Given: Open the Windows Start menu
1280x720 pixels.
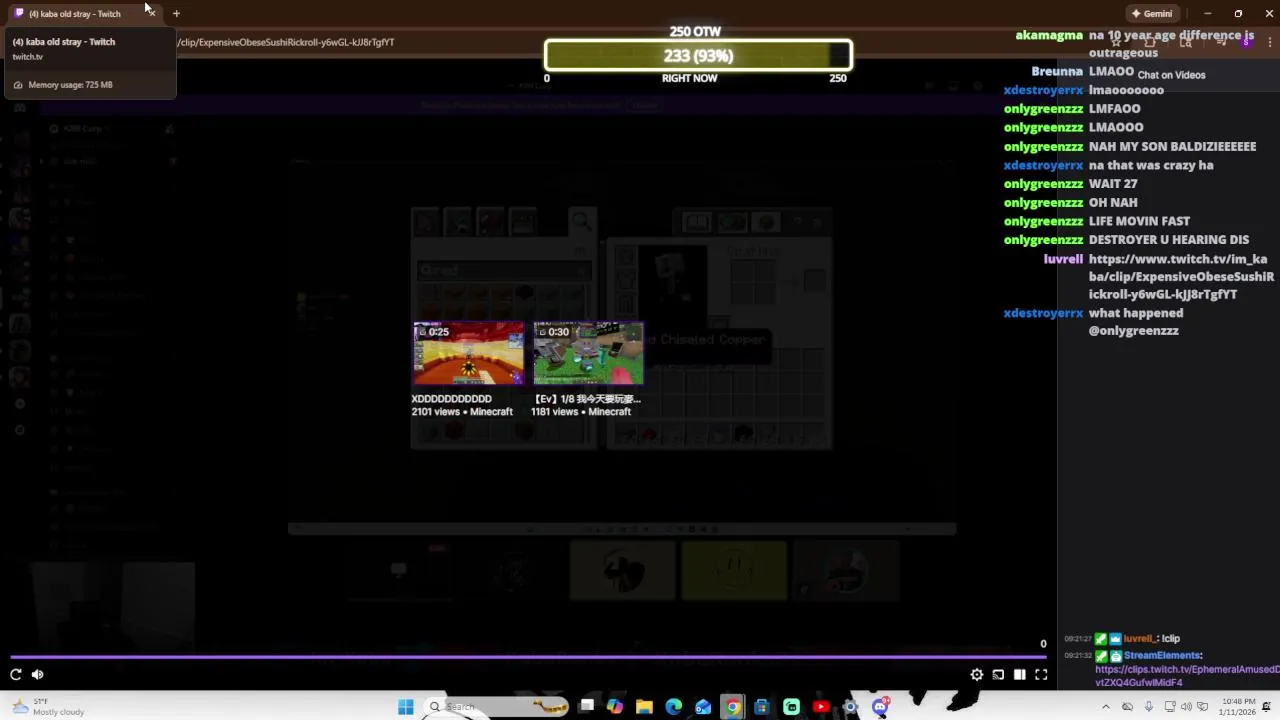Looking at the screenshot, I should click(406, 707).
